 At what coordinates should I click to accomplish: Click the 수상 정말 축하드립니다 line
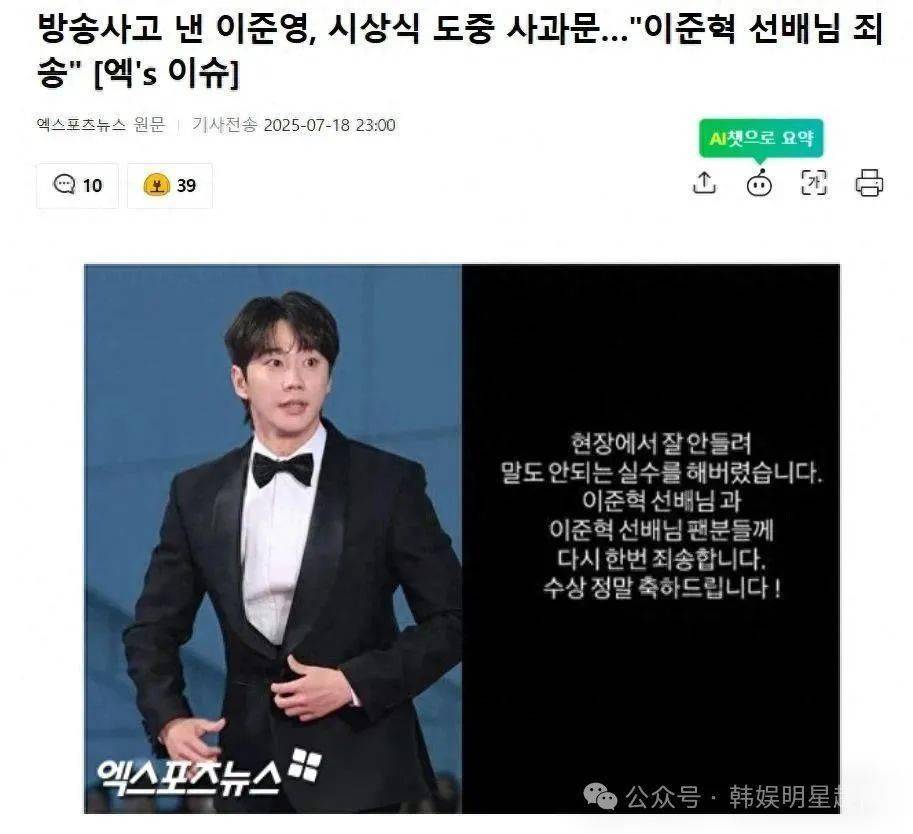662,588
